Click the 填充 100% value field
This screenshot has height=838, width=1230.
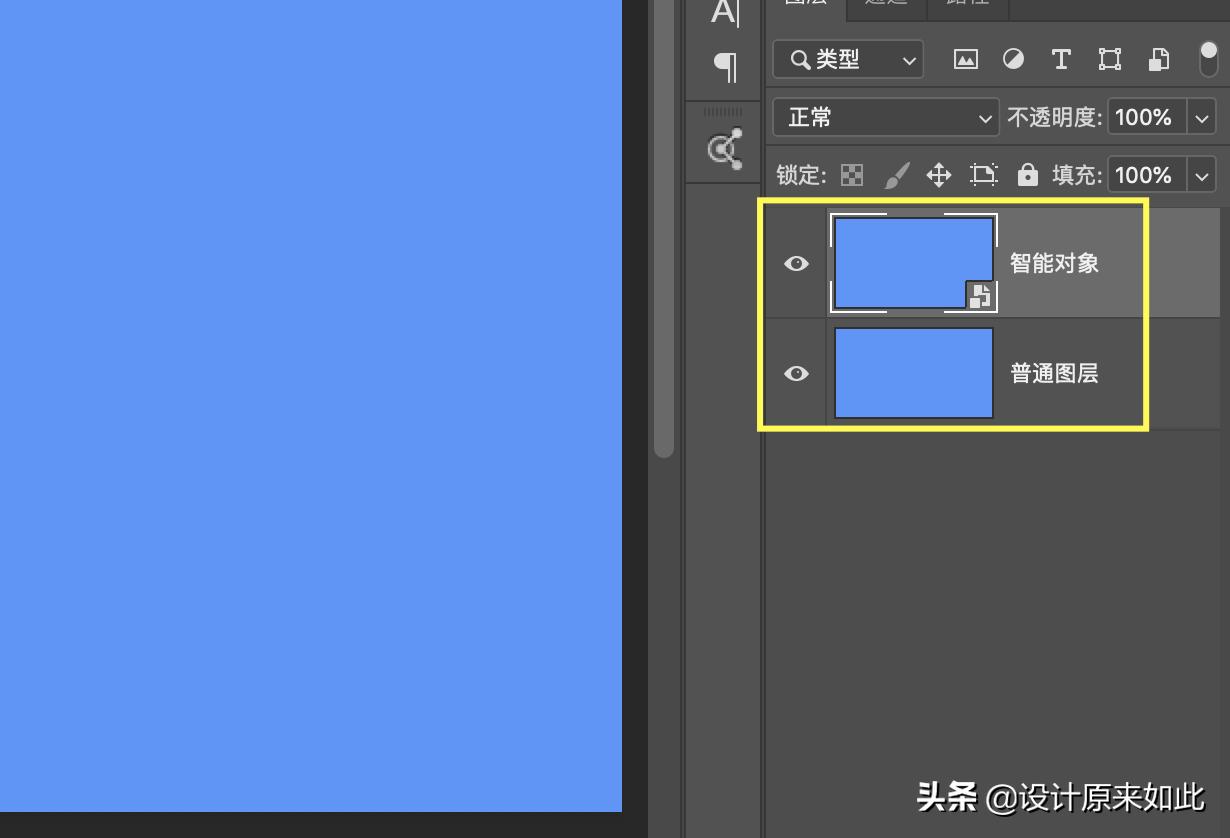[x=1146, y=176]
